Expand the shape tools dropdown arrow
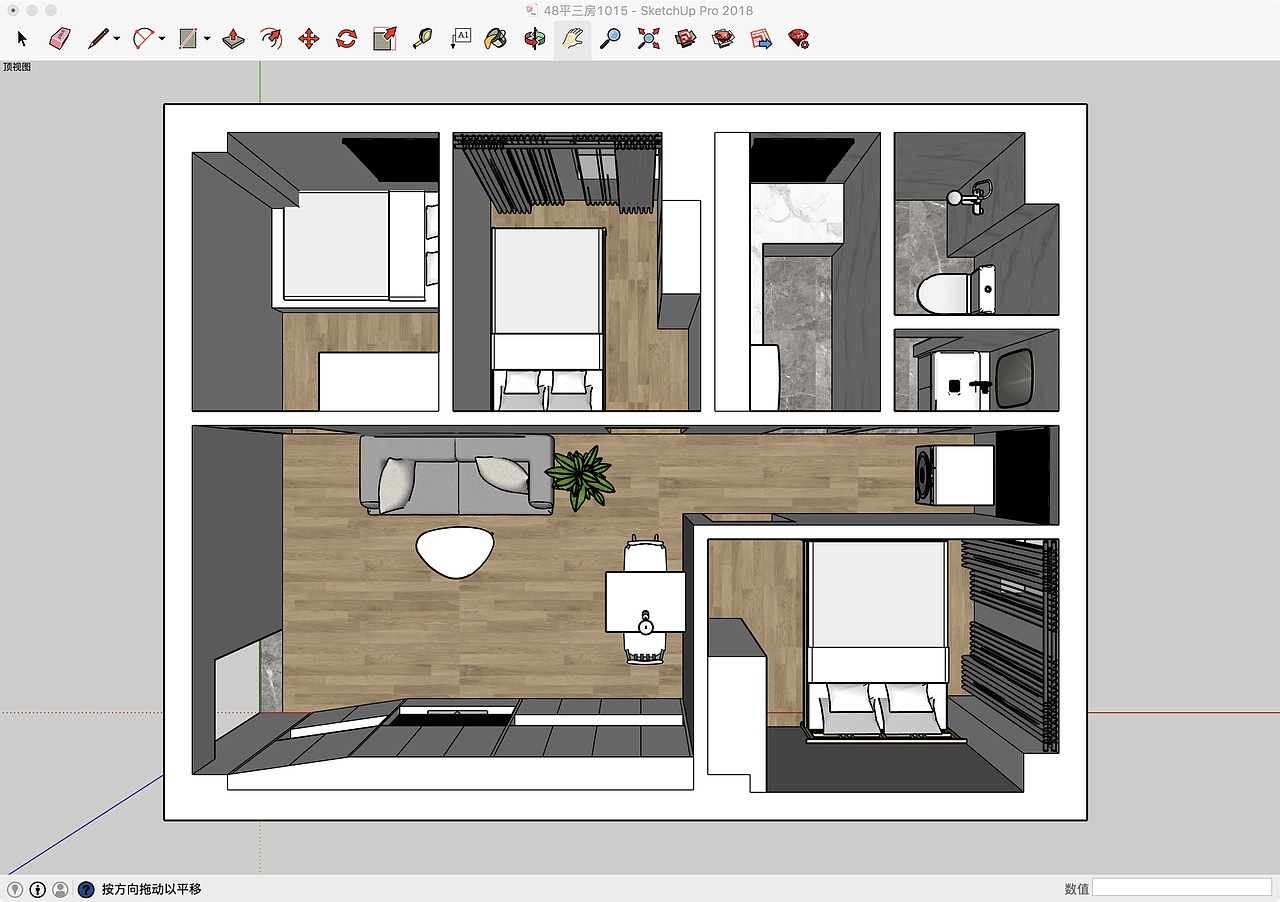Screen dimensions: 1280x902 pos(207,40)
